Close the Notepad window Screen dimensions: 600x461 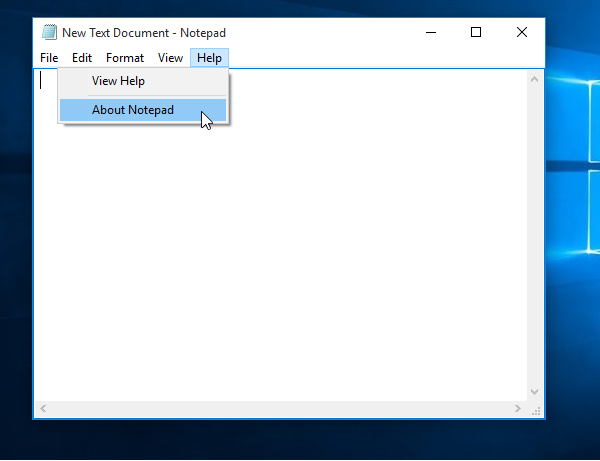[x=522, y=33]
